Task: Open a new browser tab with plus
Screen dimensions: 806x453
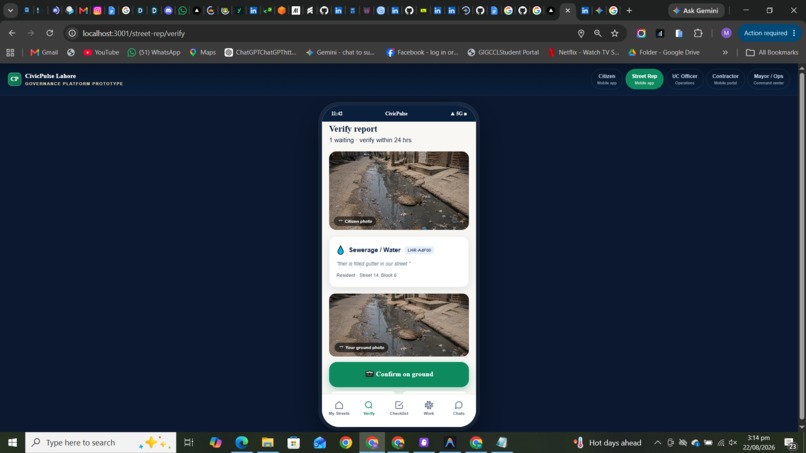Action: click(629, 10)
